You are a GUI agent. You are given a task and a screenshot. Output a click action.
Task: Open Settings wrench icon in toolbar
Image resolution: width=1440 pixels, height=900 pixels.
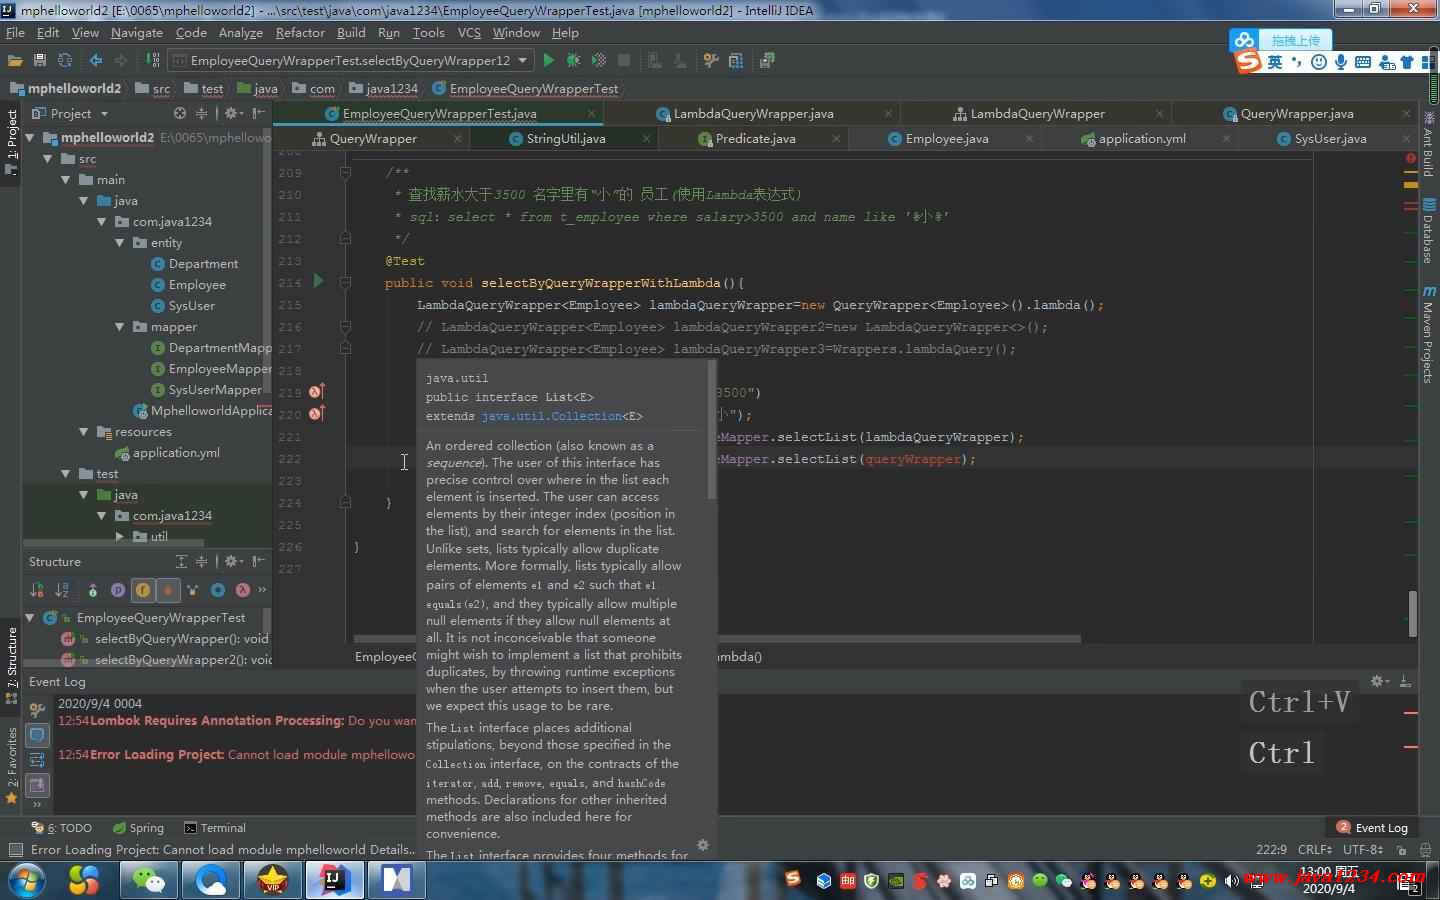(711, 60)
